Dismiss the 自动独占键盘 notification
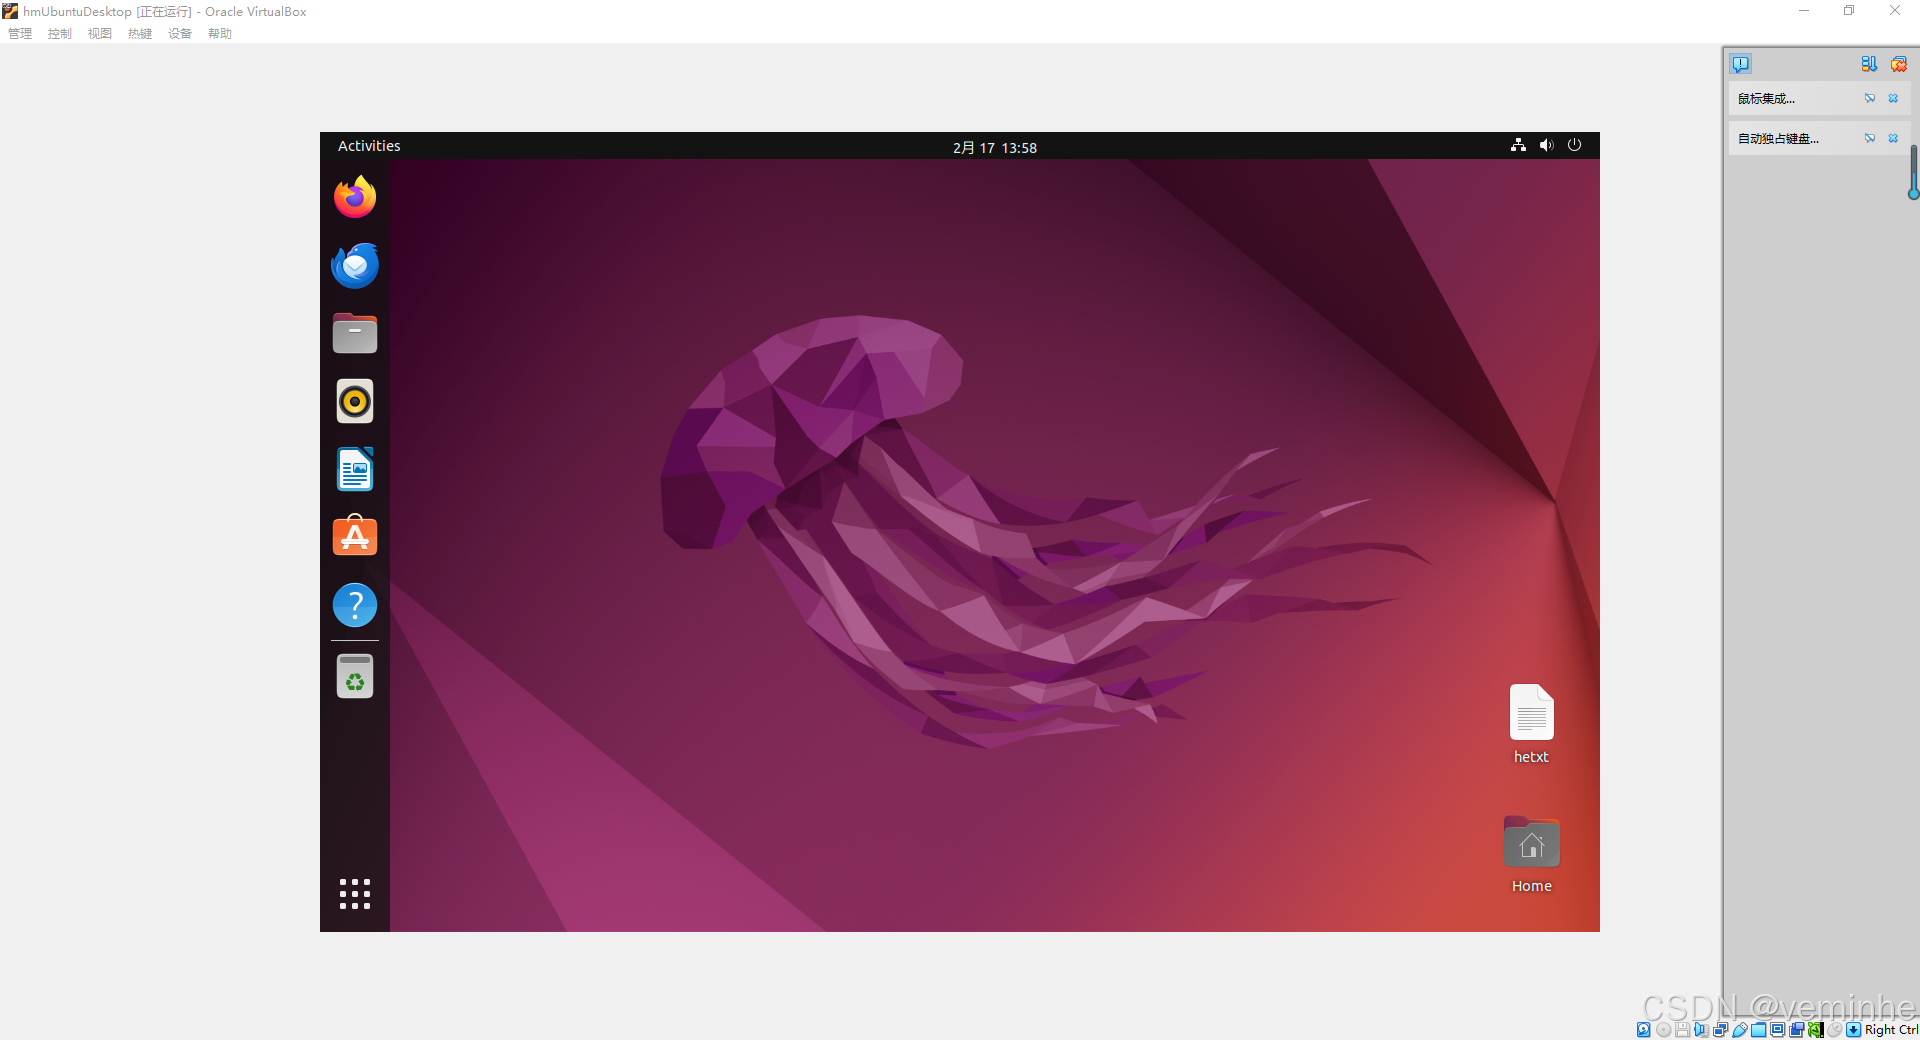This screenshot has width=1920, height=1040. 1893,138
